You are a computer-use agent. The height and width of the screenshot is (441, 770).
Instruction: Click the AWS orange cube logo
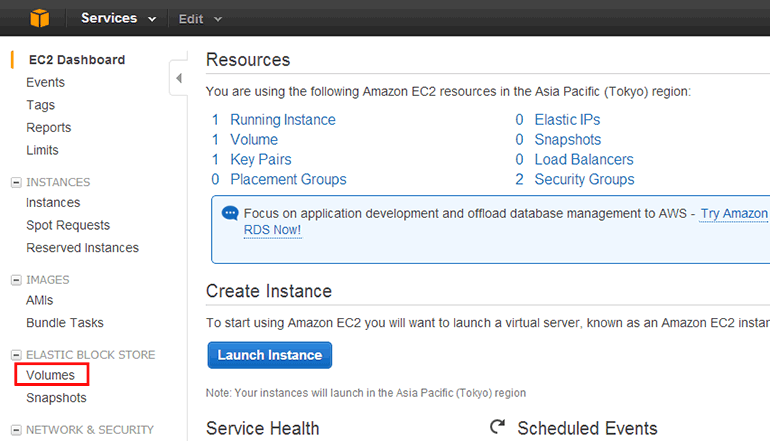39,18
